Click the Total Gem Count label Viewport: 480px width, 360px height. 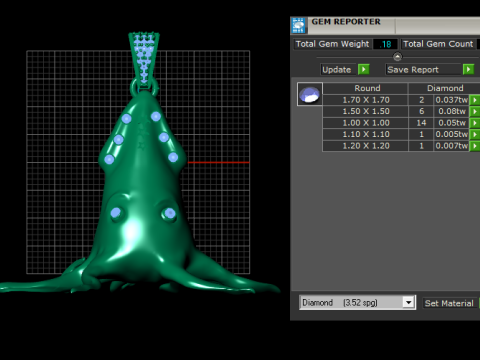[x=438, y=44]
